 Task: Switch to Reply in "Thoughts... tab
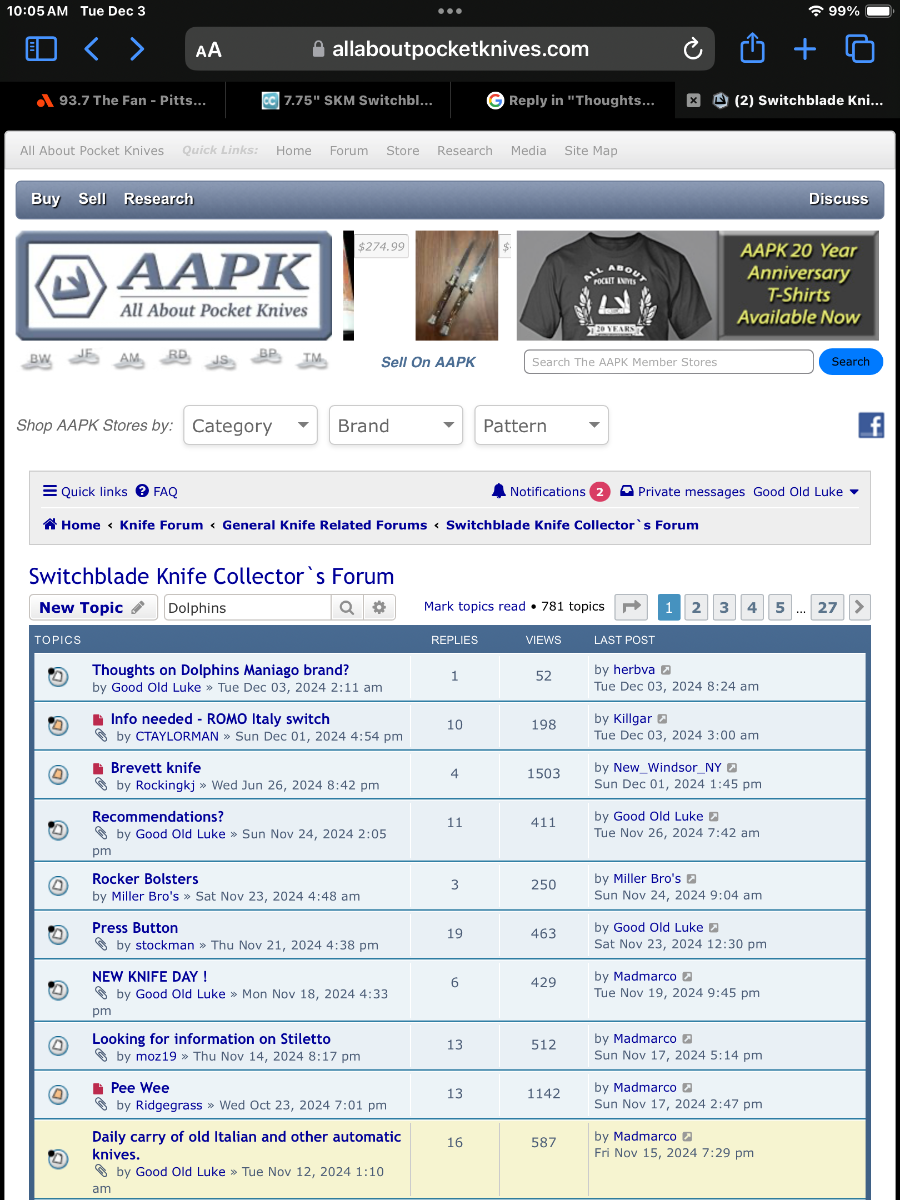571,100
